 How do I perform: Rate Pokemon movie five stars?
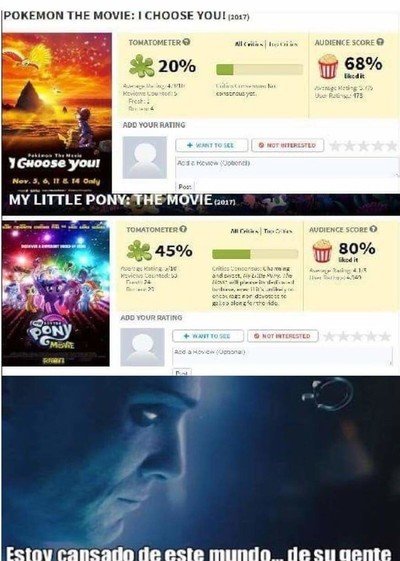coord(392,146)
